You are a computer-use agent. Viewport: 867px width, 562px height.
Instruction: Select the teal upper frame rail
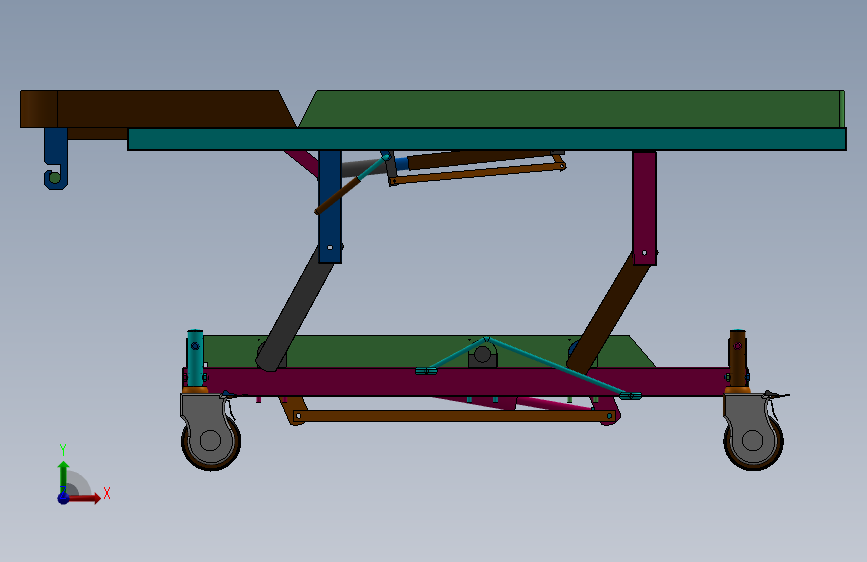pyautogui.click(x=487, y=139)
